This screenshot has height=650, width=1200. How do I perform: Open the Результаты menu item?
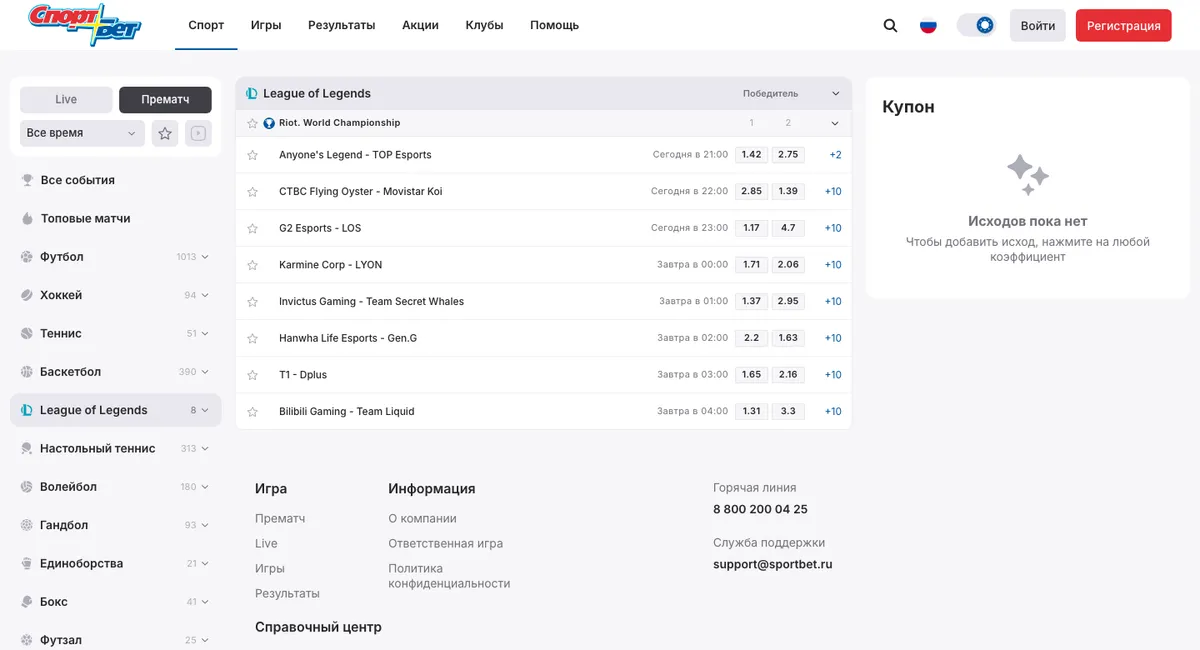341,25
